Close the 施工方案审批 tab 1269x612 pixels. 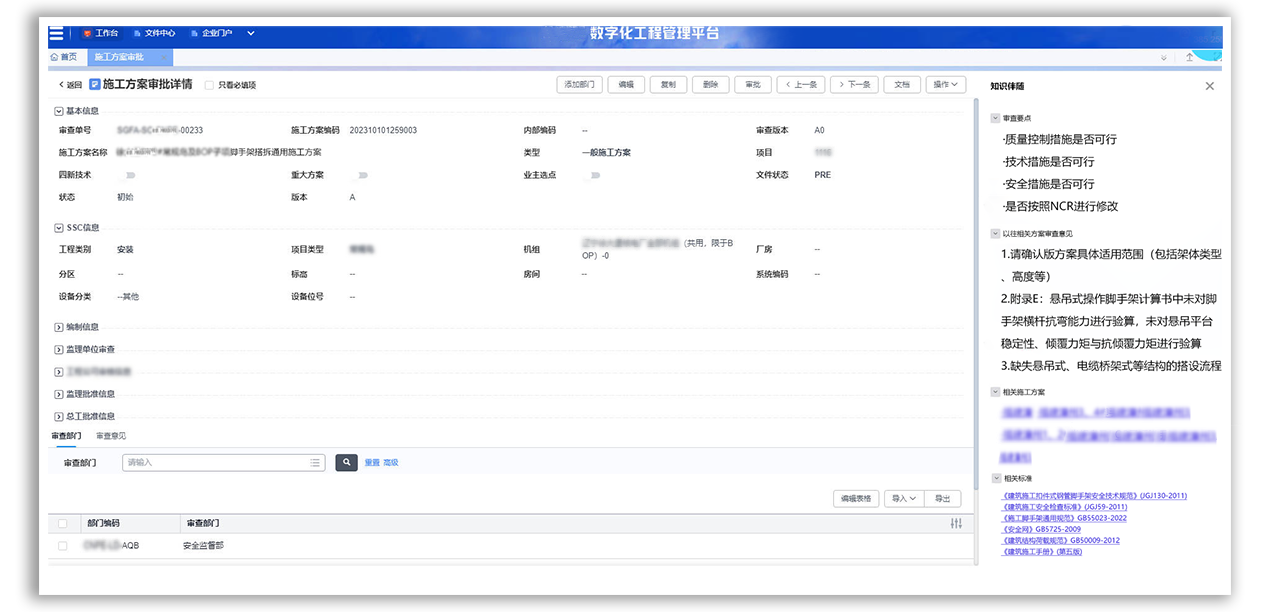(x=164, y=58)
